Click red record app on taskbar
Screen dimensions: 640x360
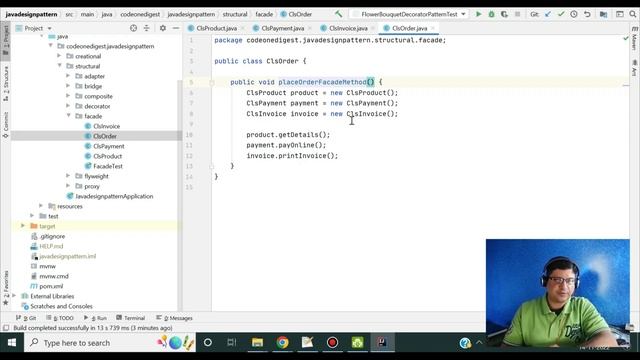(332, 342)
